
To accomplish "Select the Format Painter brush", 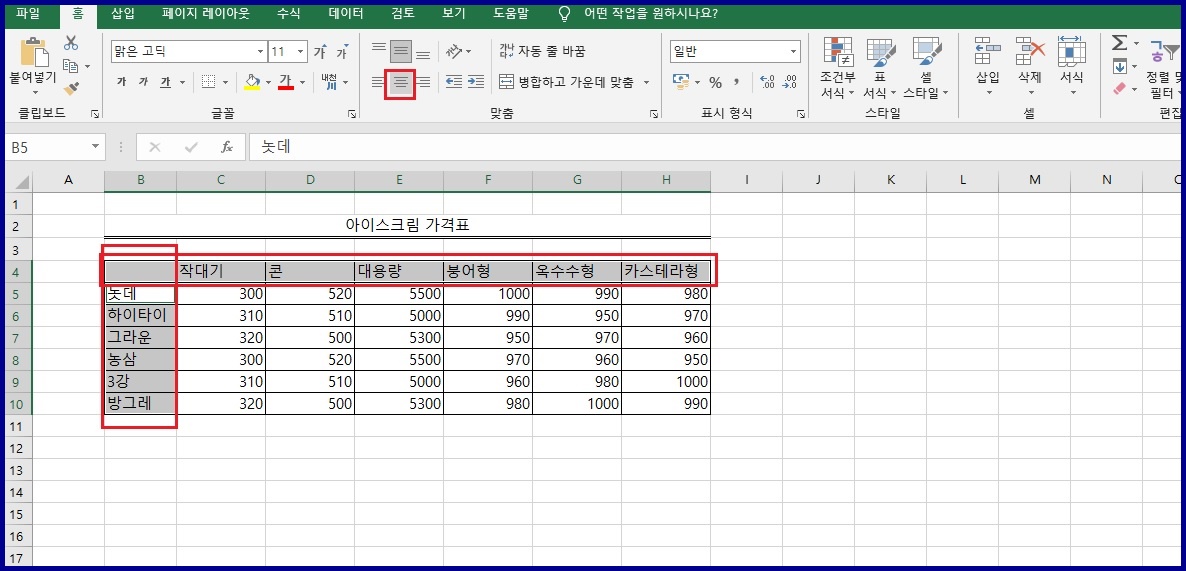I will (71, 89).
